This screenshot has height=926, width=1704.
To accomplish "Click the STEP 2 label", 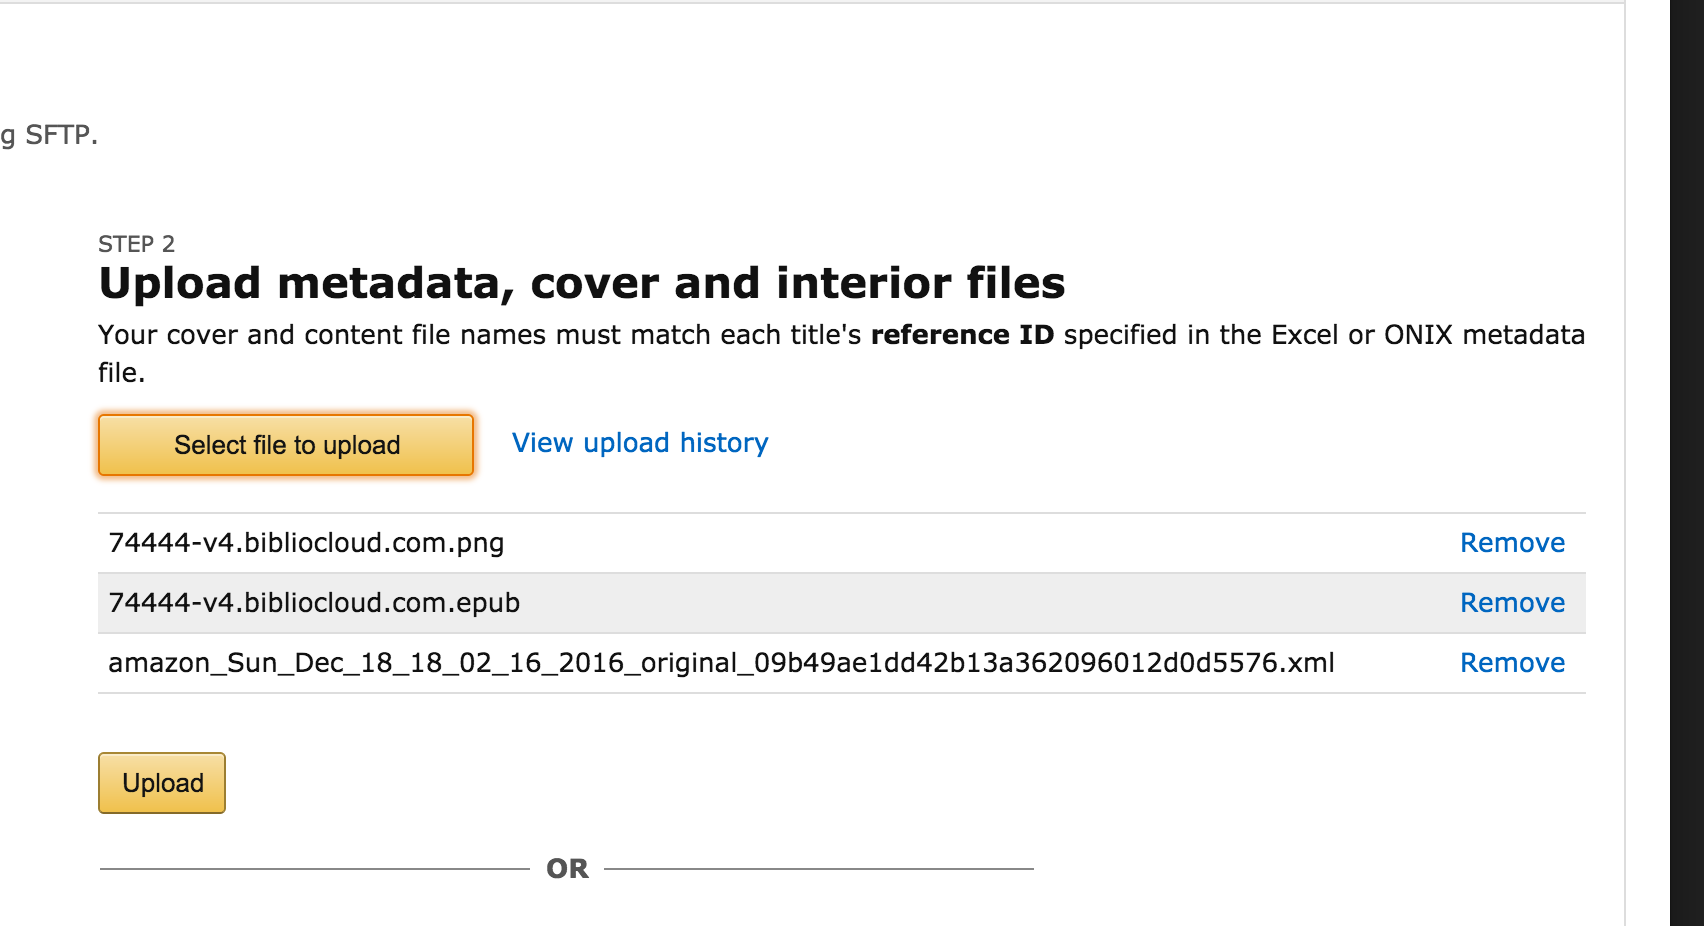I will tap(136, 244).
